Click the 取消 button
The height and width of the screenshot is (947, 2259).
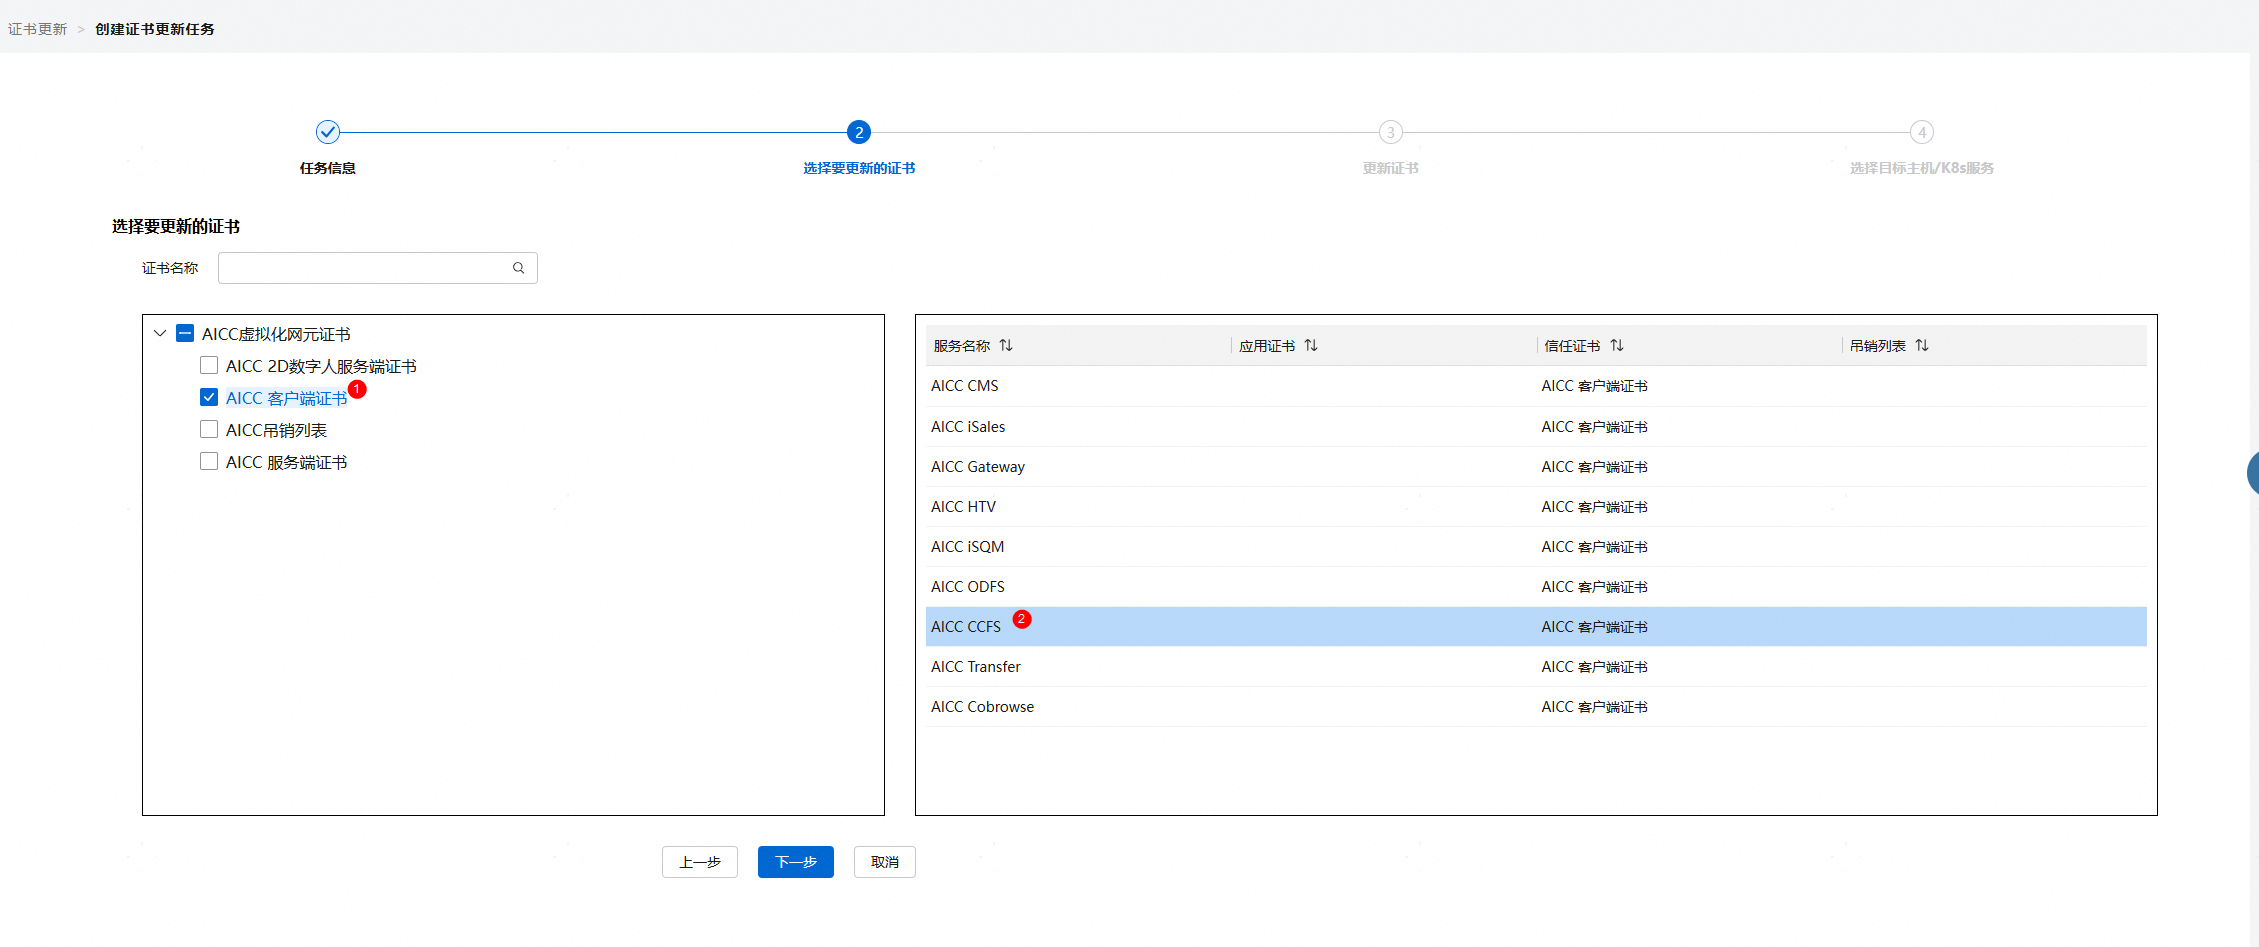point(885,862)
